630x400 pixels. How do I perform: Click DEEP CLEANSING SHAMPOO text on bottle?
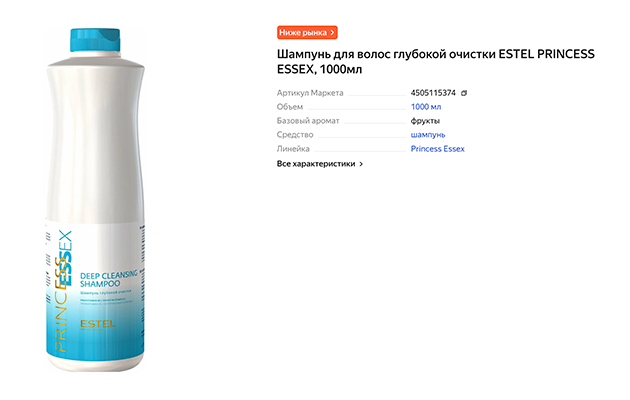tap(108, 279)
